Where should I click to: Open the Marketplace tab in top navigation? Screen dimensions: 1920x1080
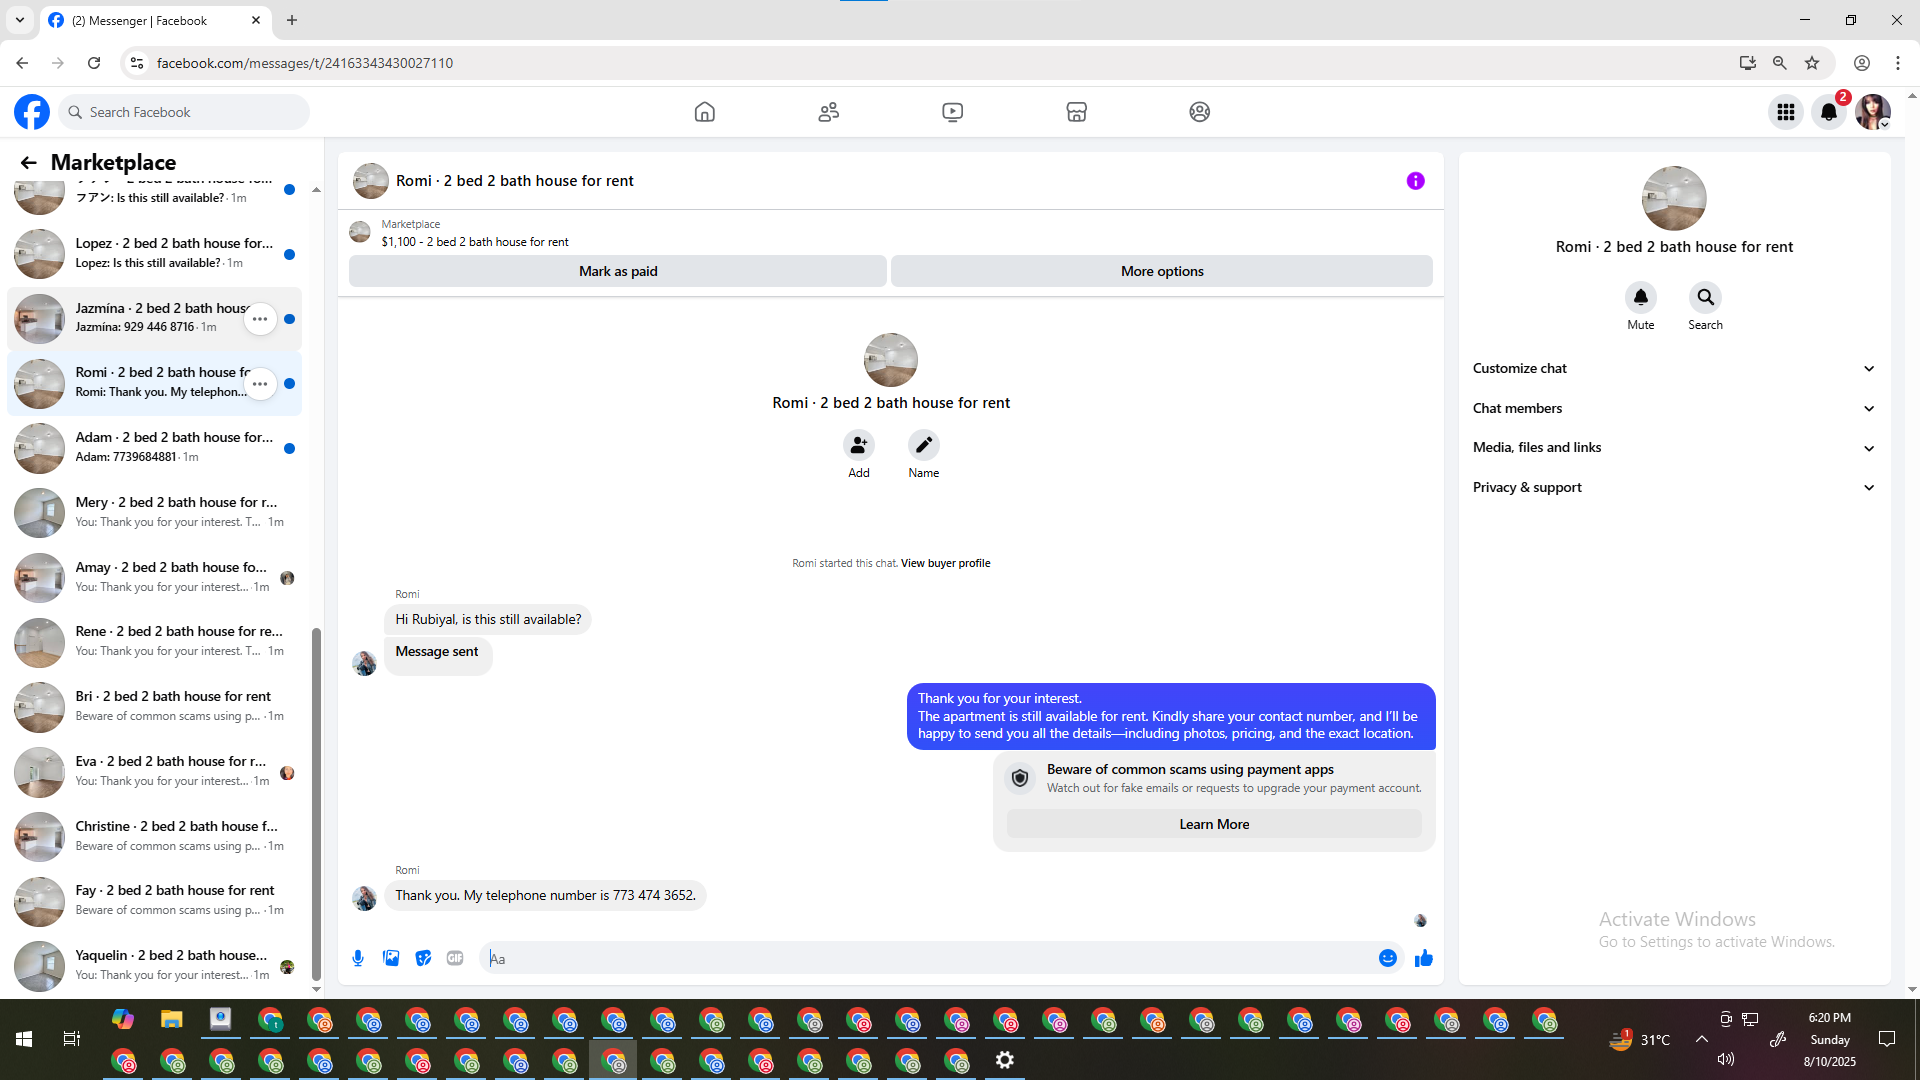[x=1076, y=112]
